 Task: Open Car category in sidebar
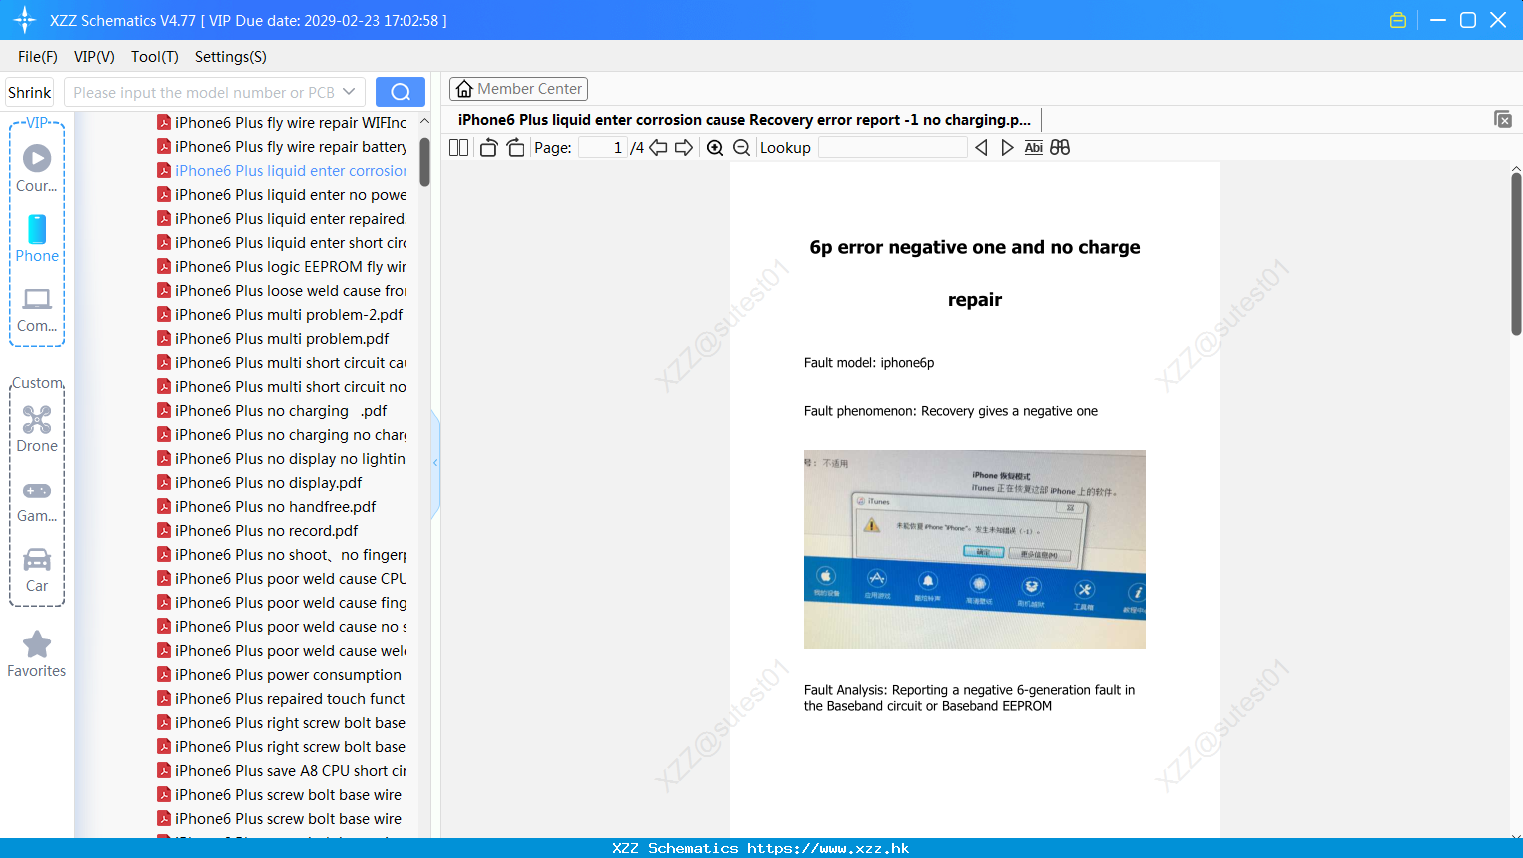click(37, 570)
